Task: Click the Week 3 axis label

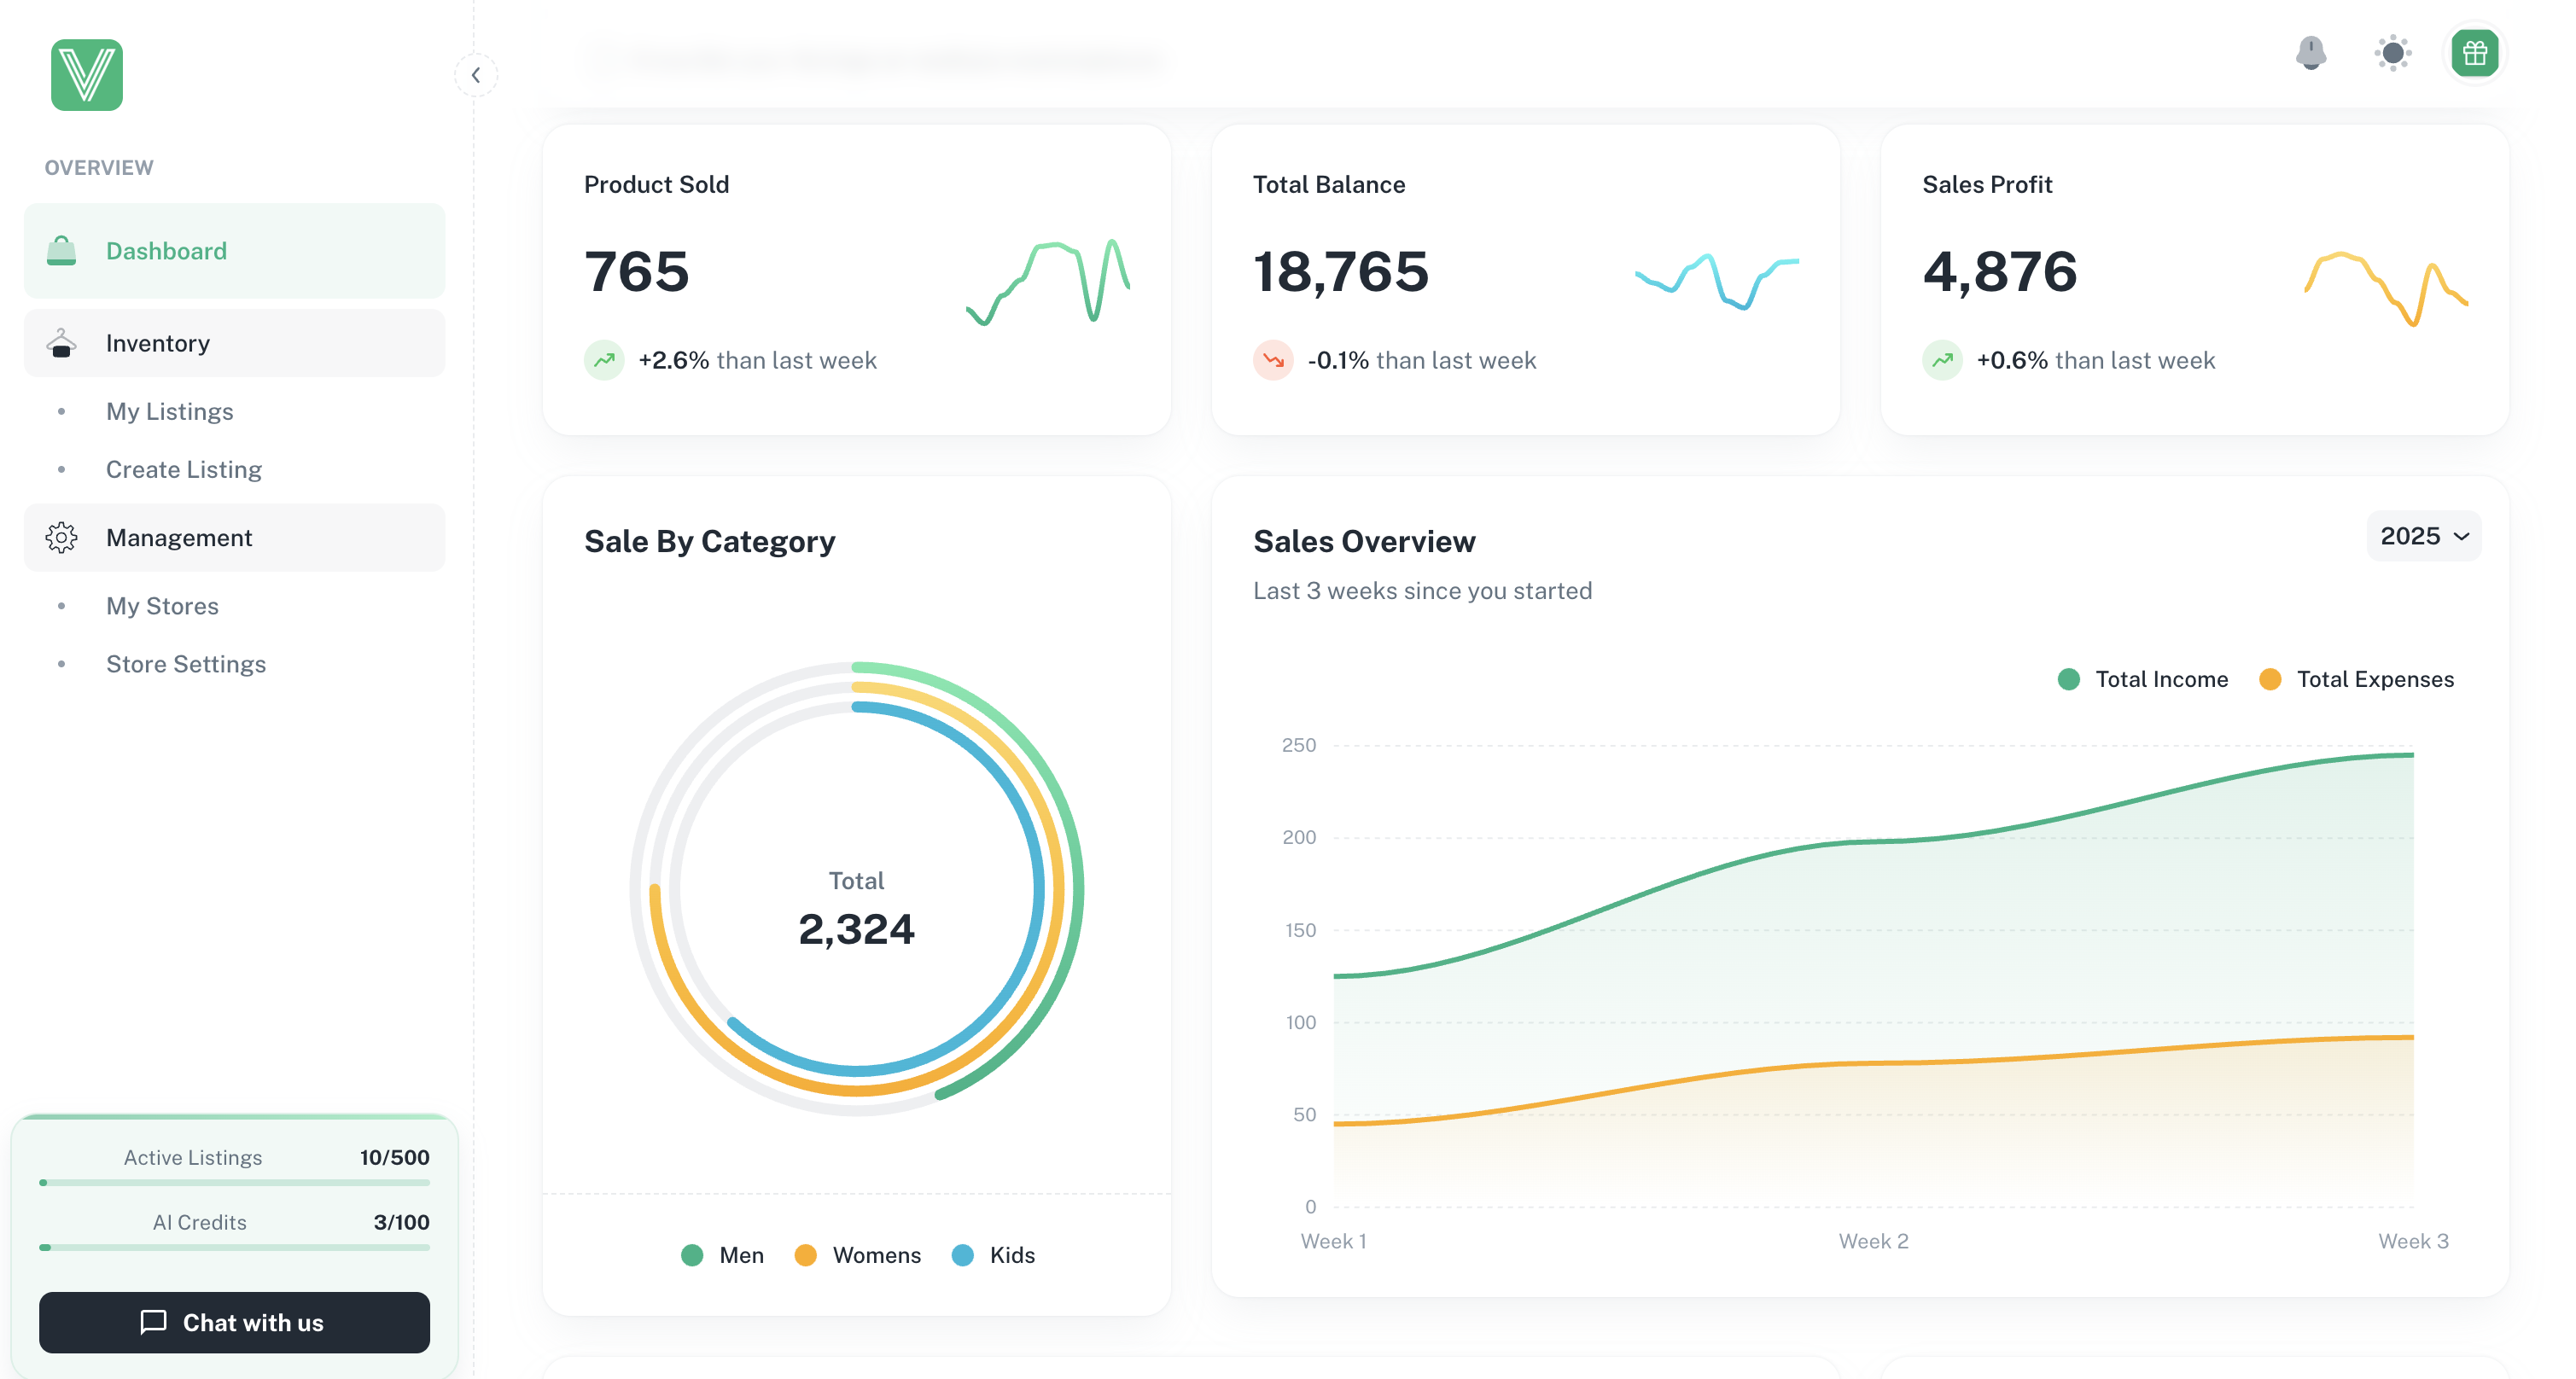Action: coord(2414,1241)
